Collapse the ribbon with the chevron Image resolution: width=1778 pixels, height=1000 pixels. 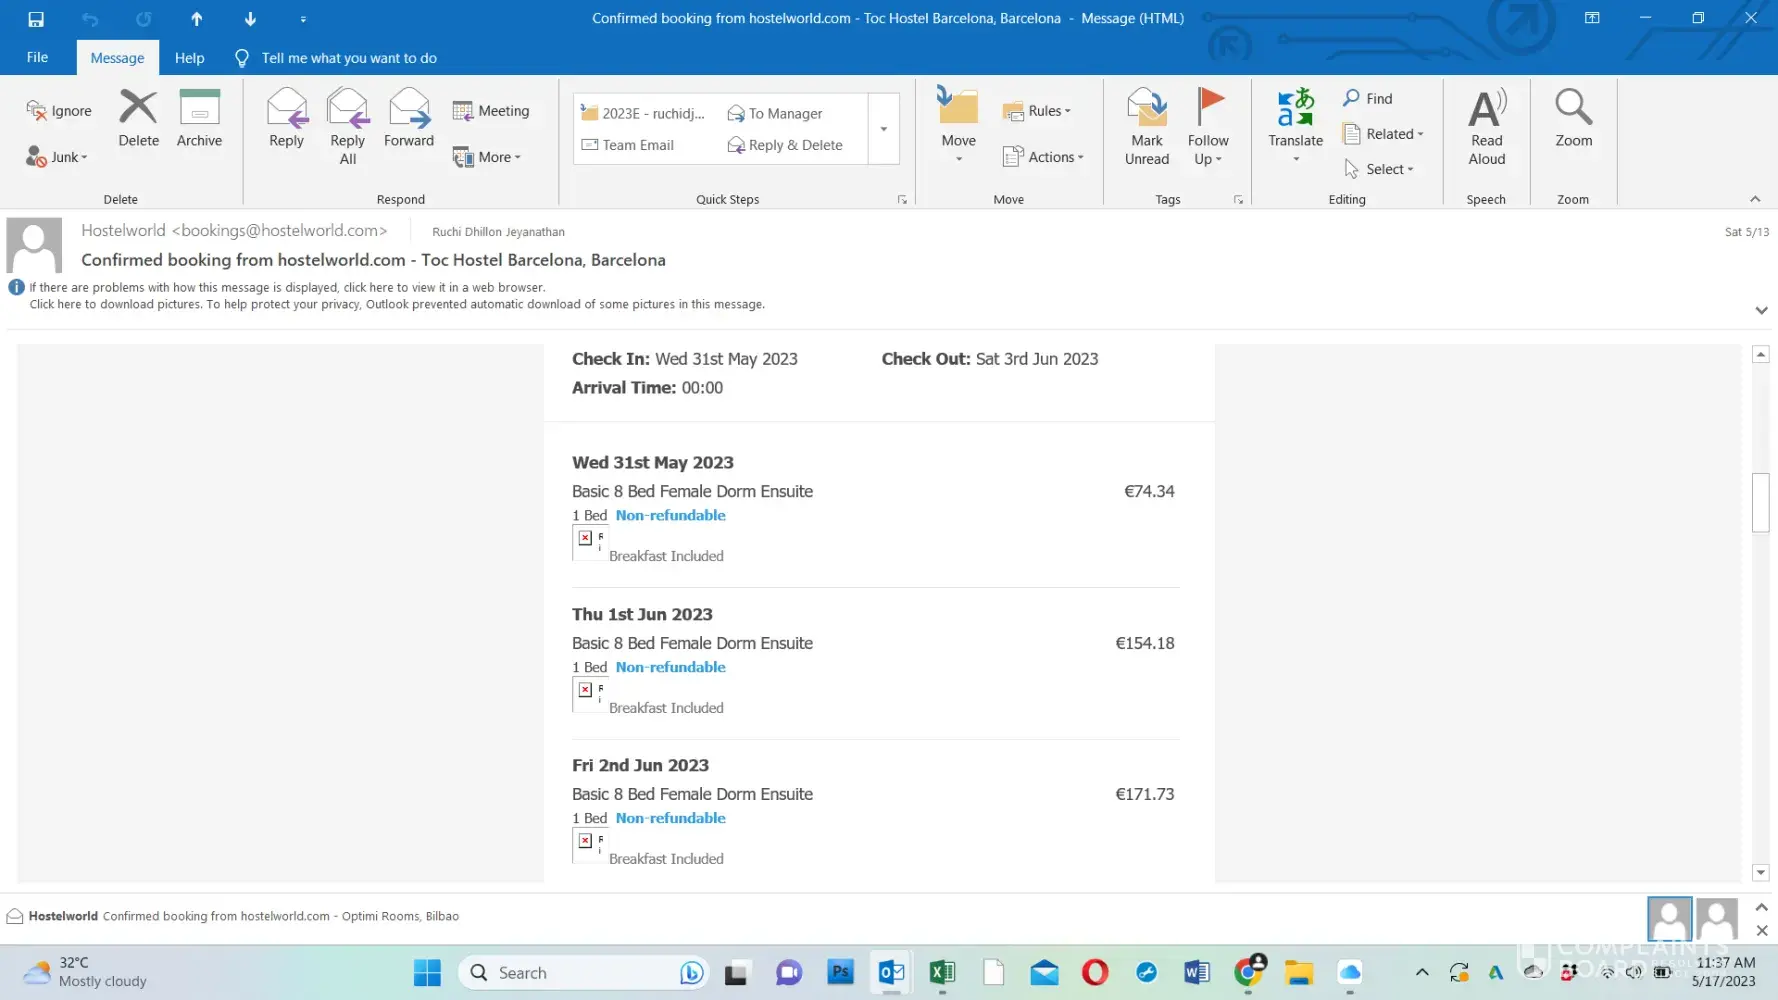click(1755, 199)
